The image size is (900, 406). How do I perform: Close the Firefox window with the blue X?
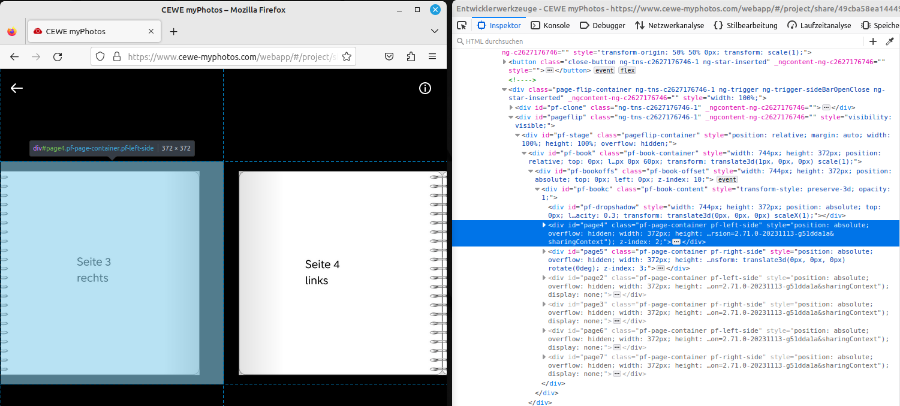point(437,10)
